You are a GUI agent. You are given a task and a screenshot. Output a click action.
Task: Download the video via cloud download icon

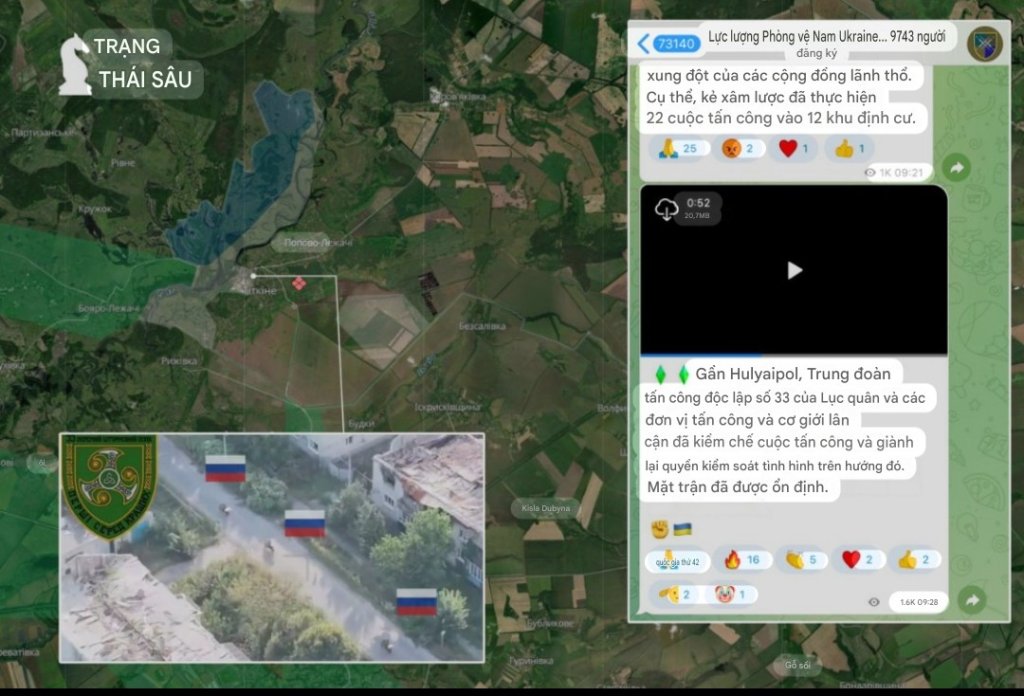tap(666, 208)
